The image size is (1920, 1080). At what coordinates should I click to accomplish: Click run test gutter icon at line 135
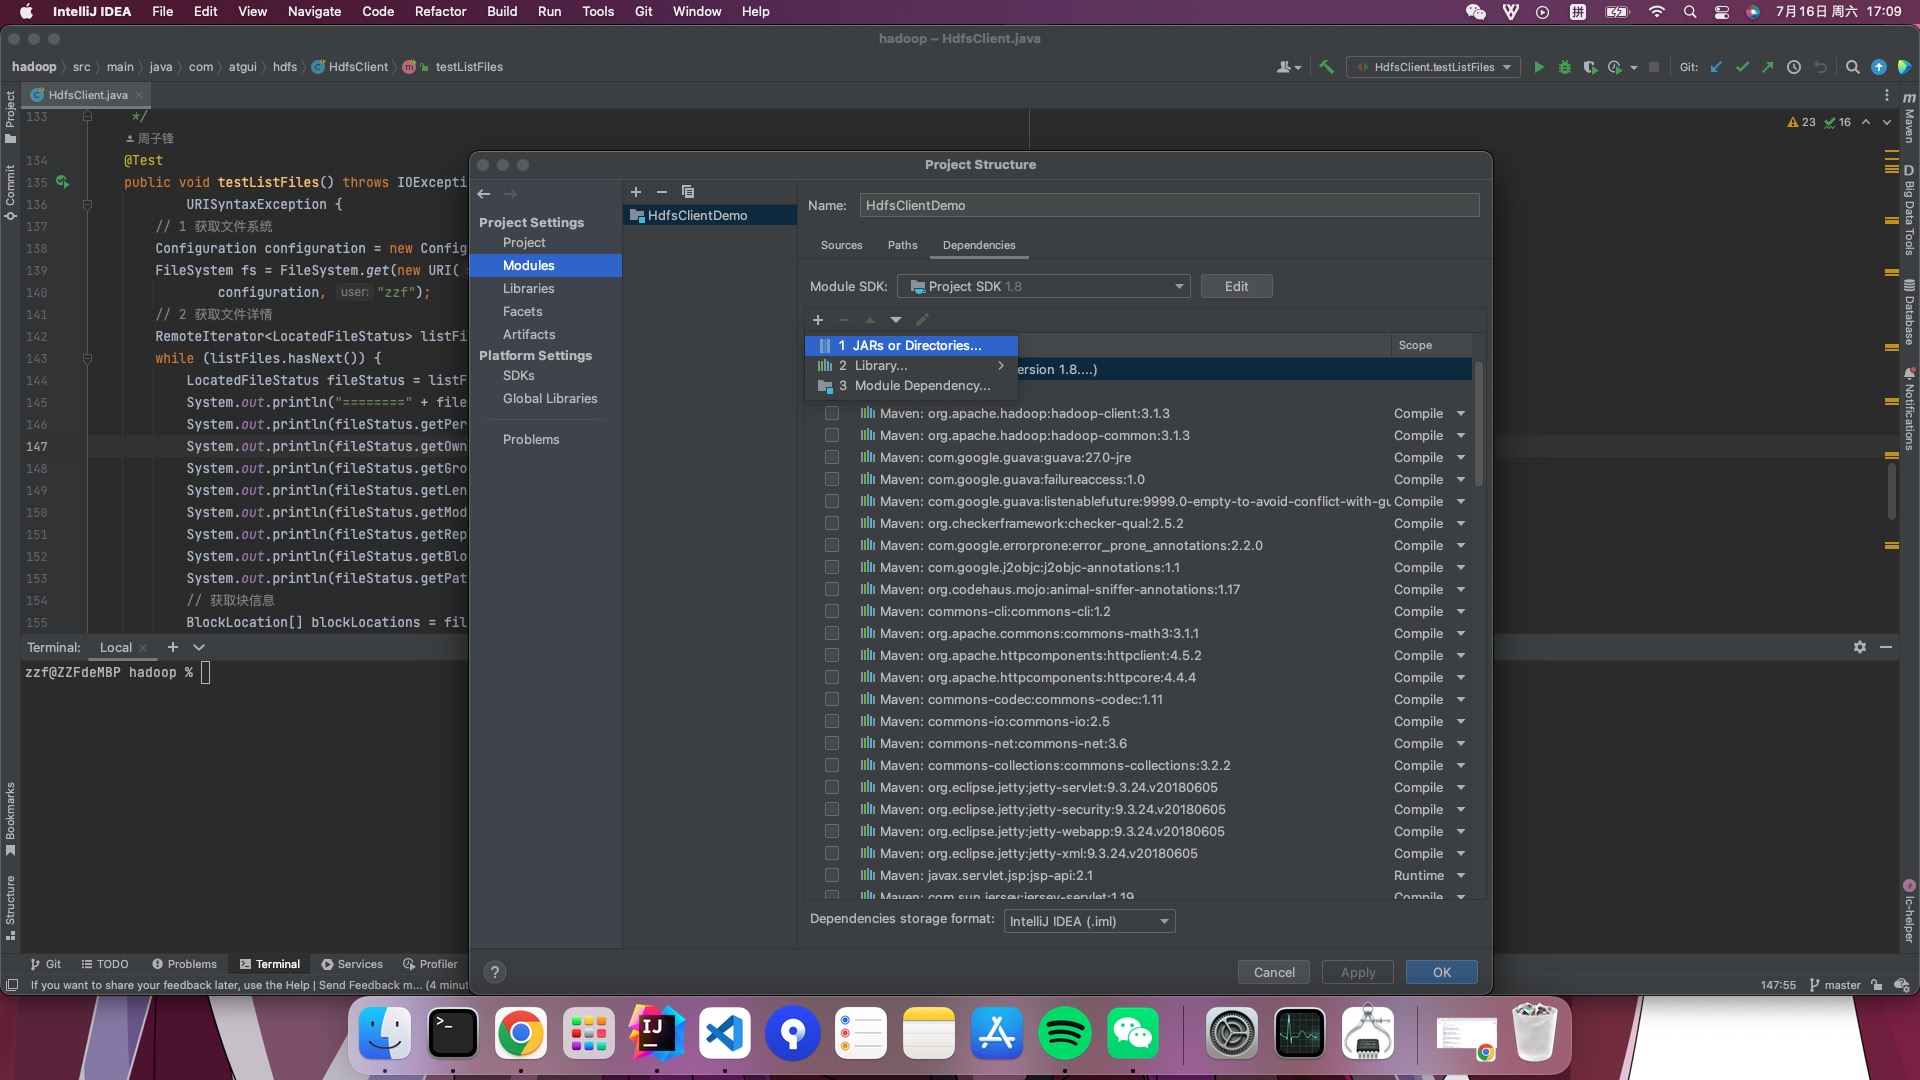coord(63,182)
